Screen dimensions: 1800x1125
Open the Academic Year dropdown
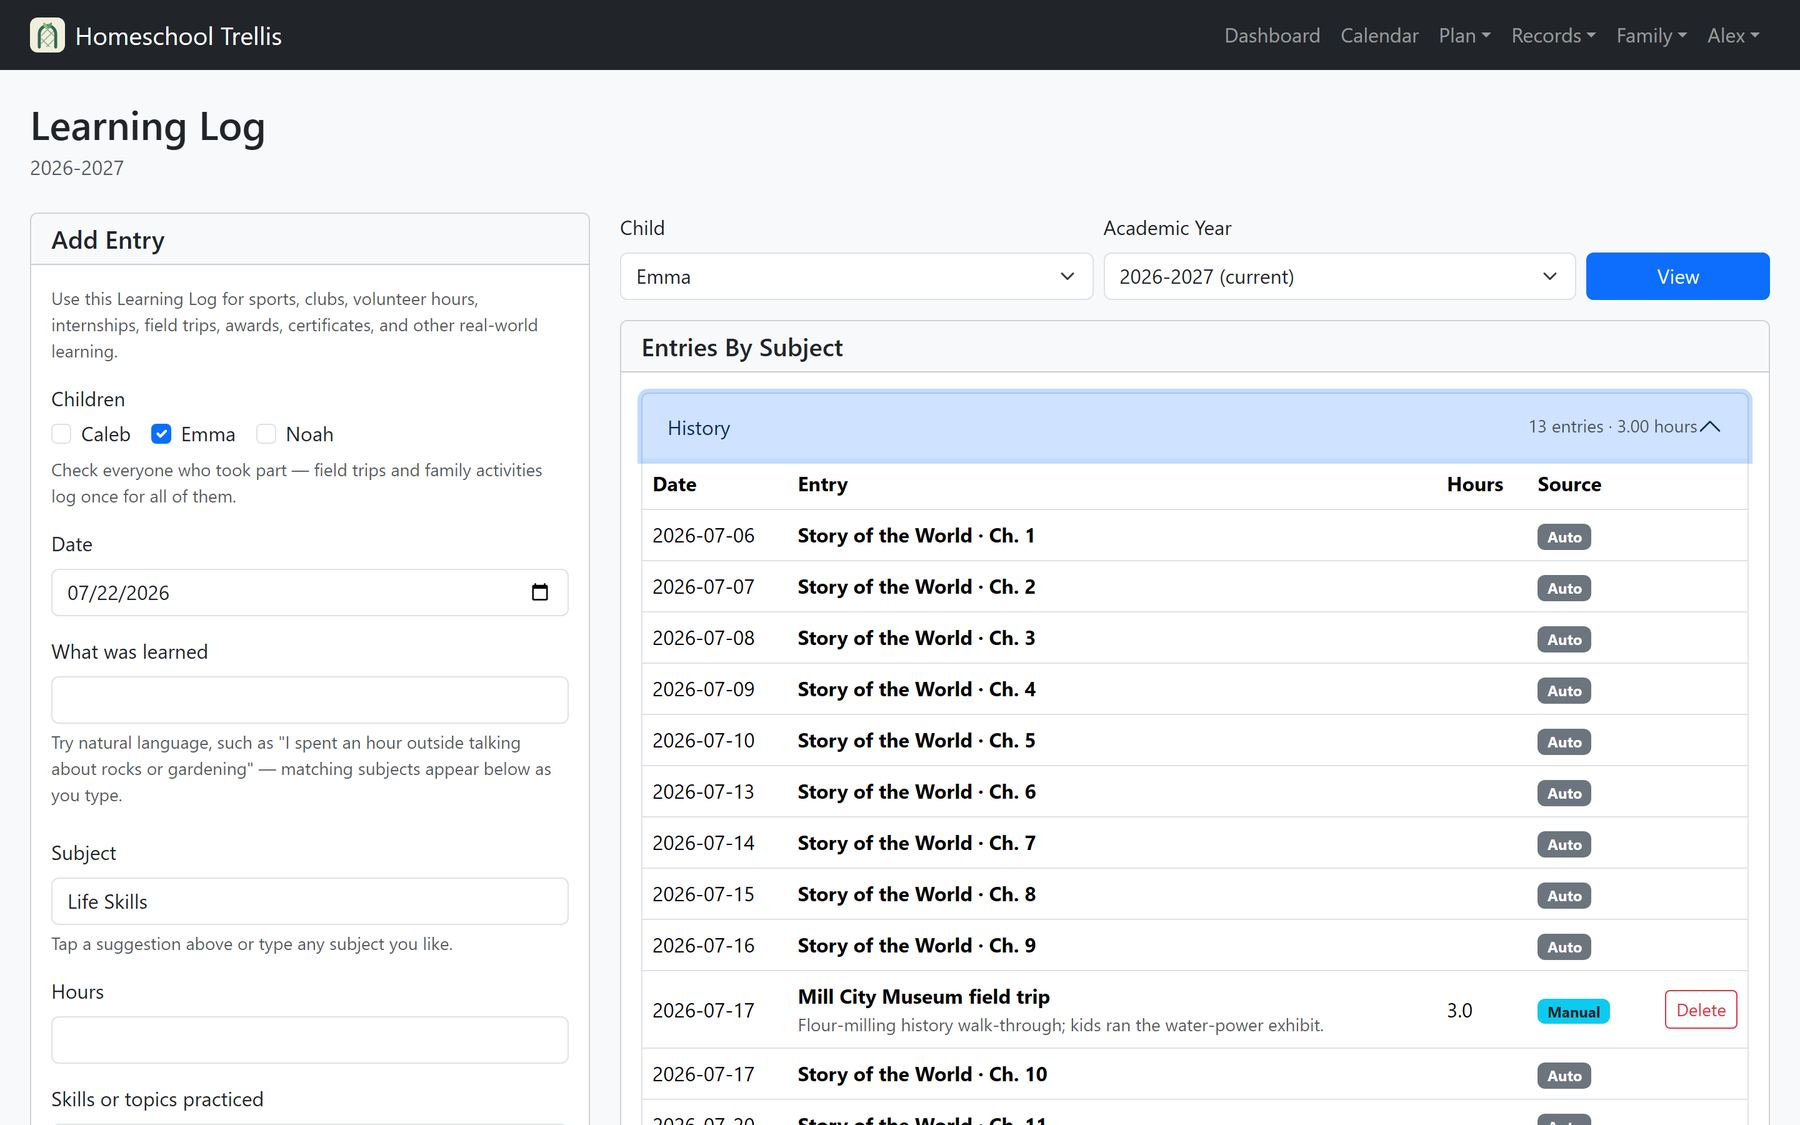pos(1339,276)
